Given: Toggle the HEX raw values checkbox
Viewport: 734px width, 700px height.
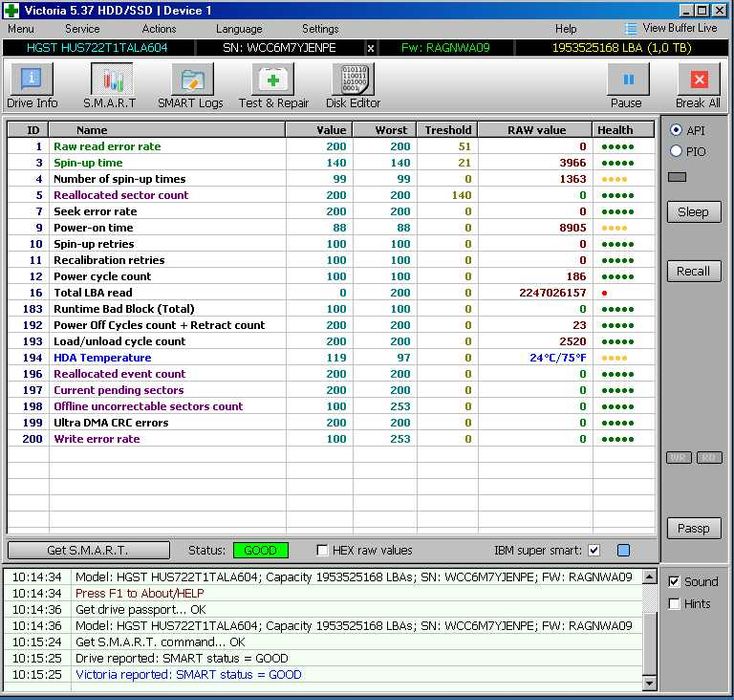Looking at the screenshot, I should pyautogui.click(x=322, y=550).
